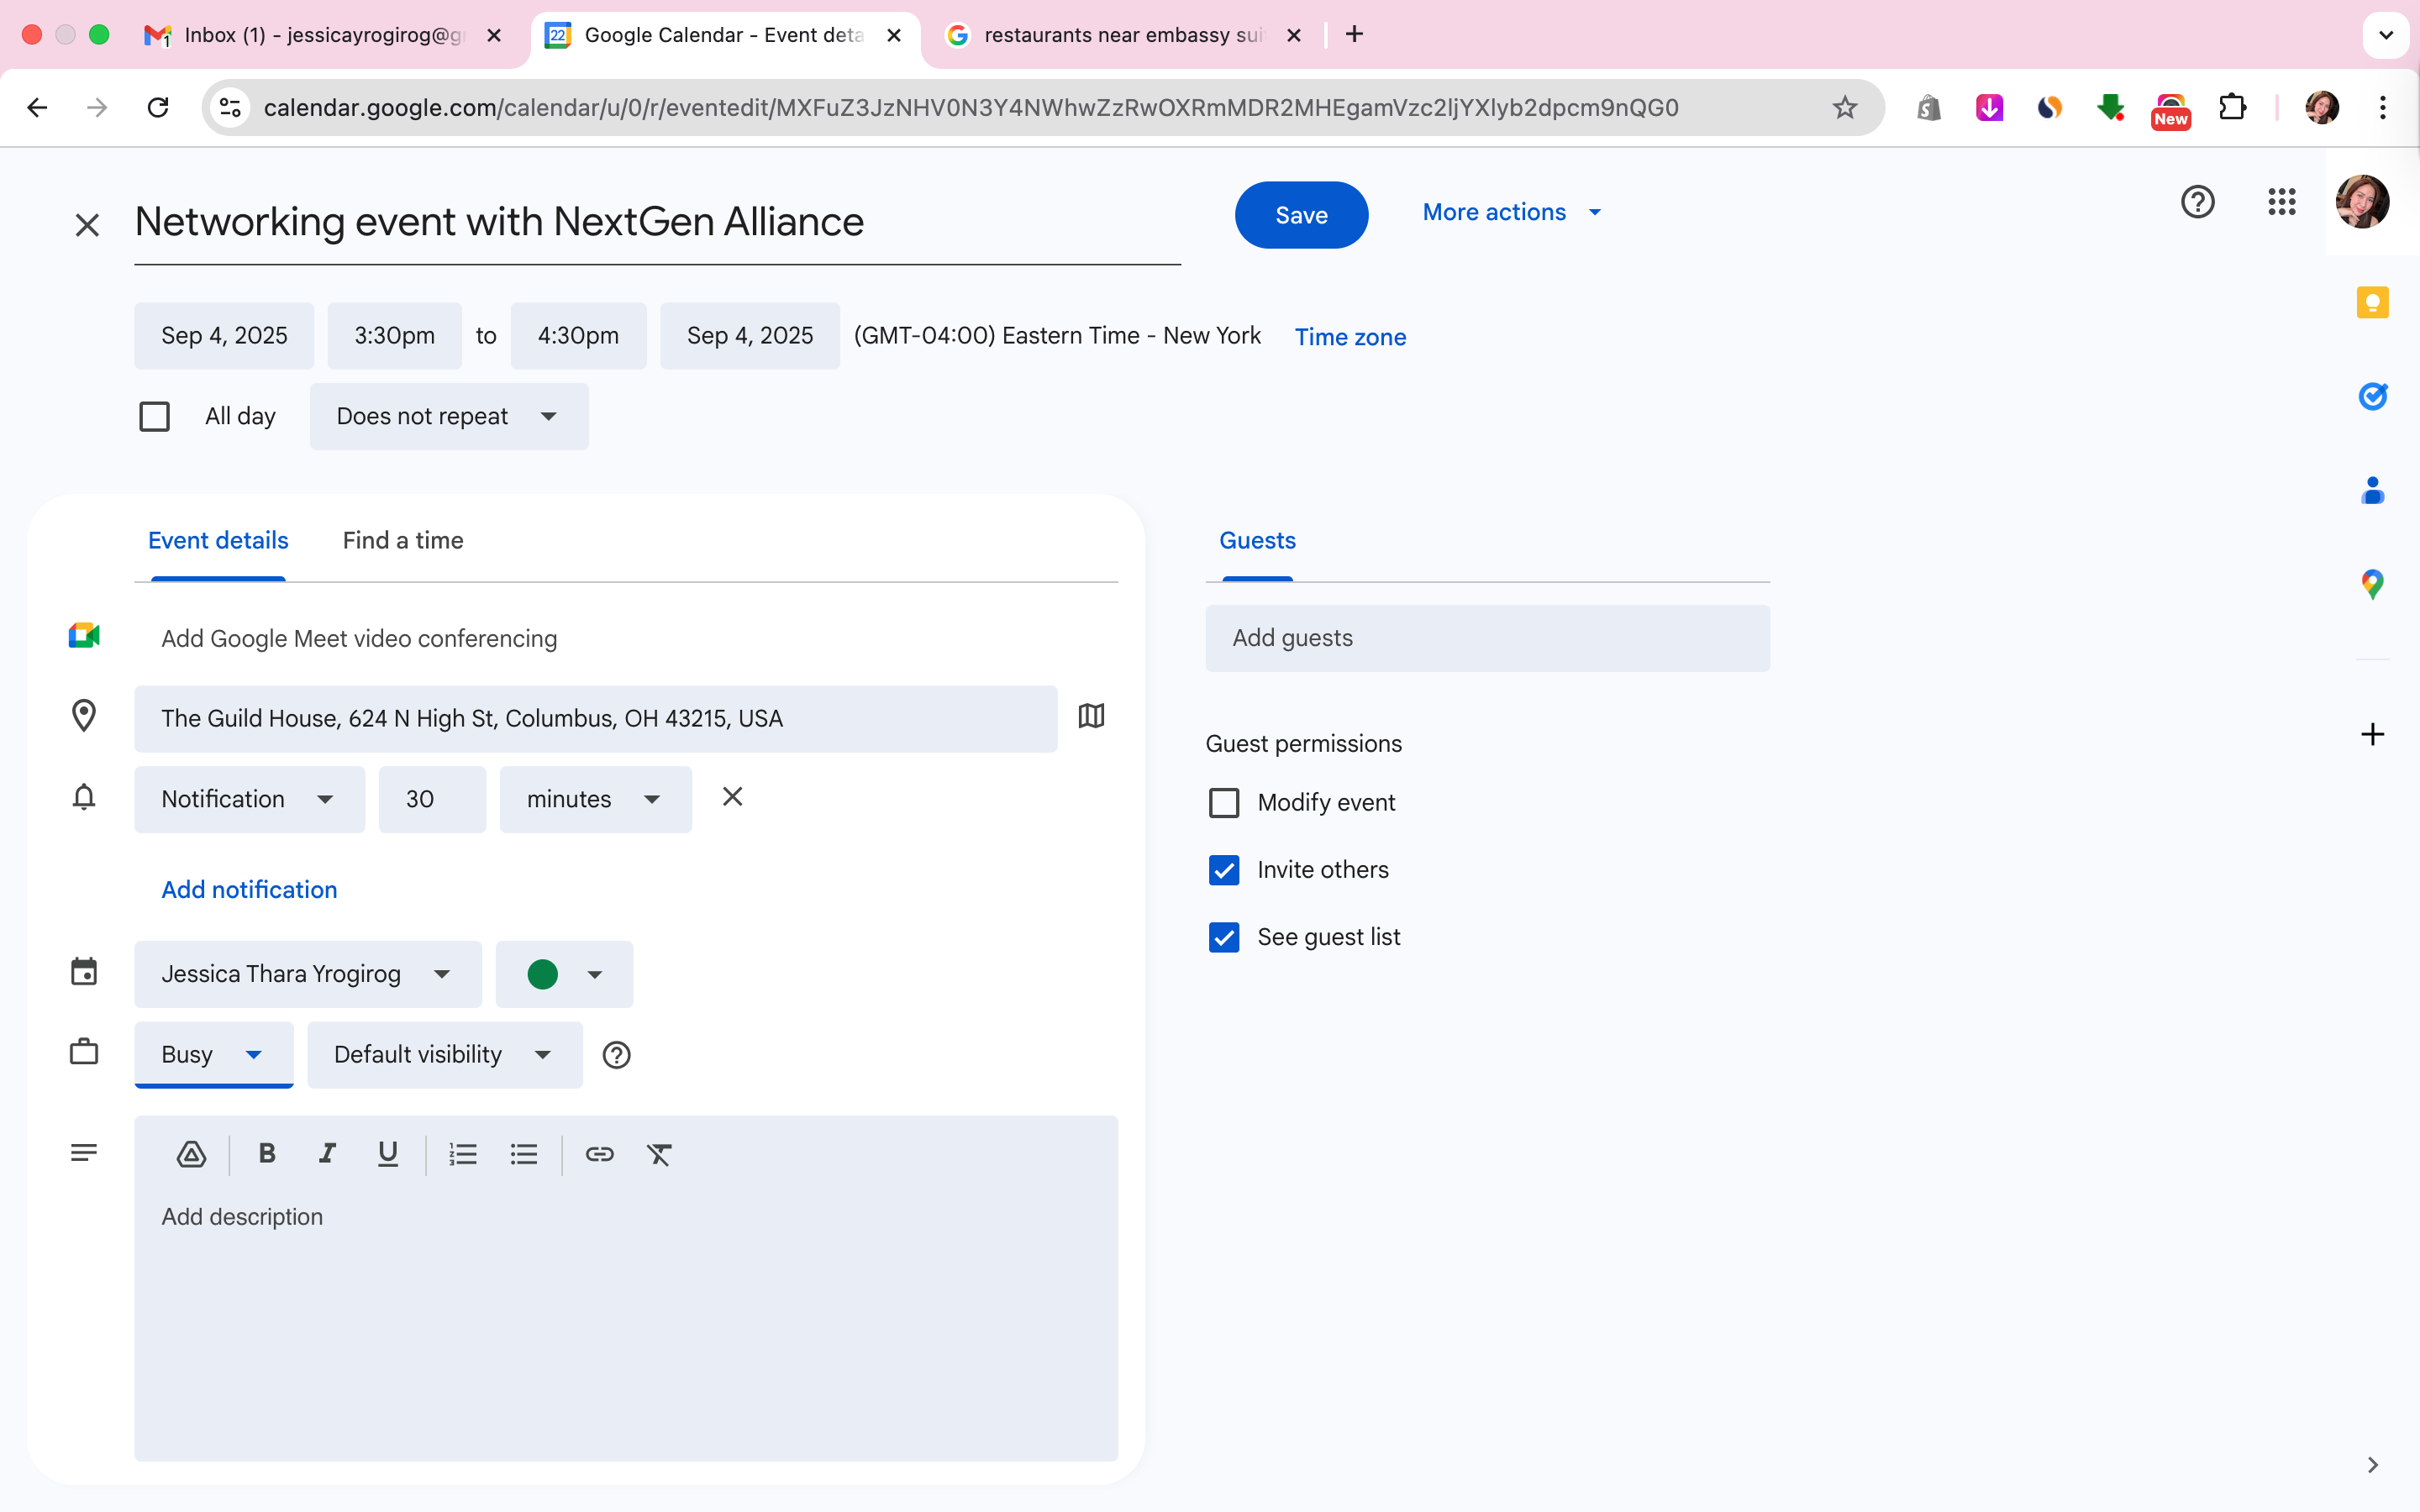The width and height of the screenshot is (2420, 1512).
Task: Open the Google Keep side panel
Action: coord(2372,302)
